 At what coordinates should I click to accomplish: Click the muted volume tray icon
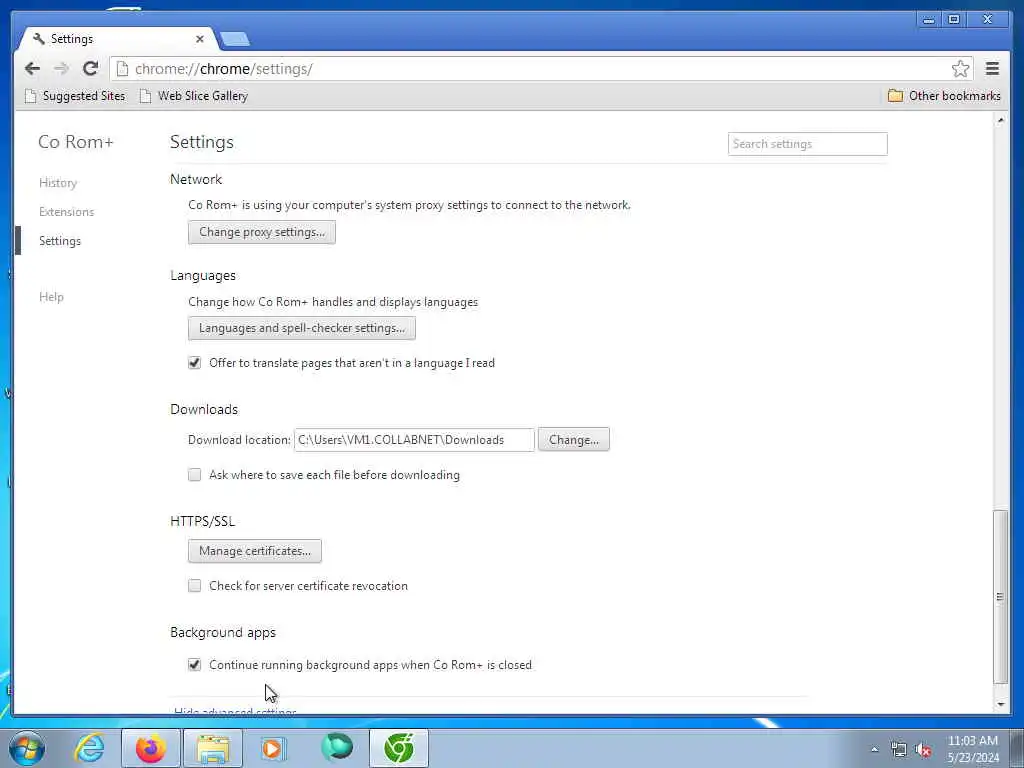pyautogui.click(x=923, y=750)
